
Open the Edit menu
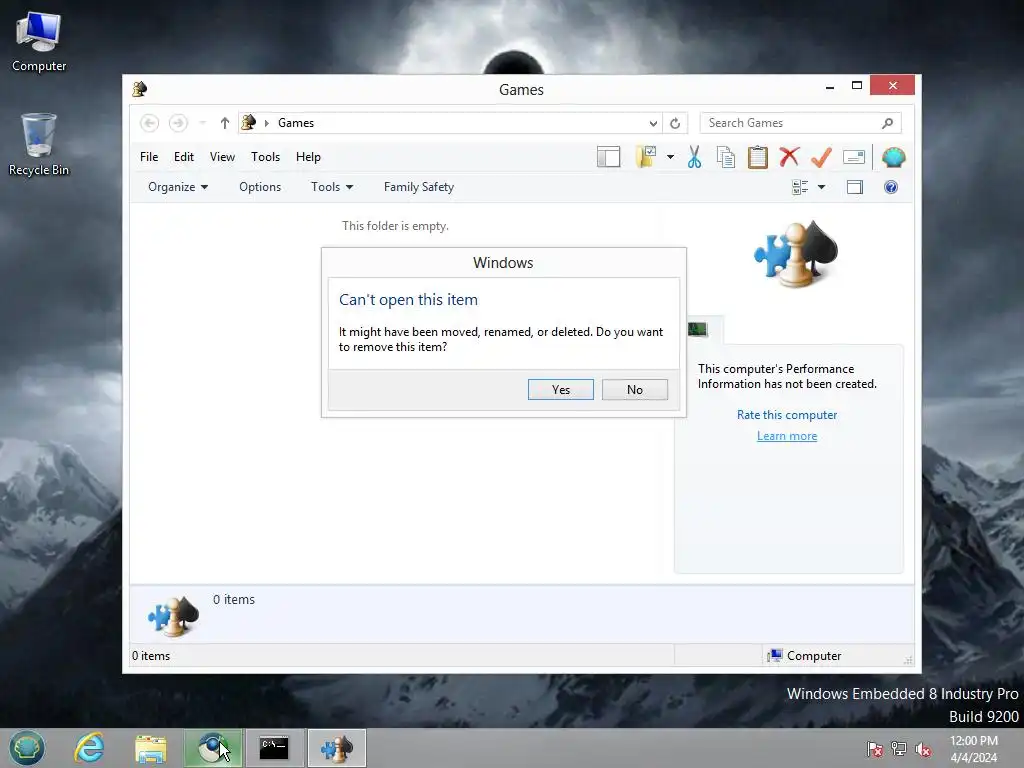click(184, 157)
